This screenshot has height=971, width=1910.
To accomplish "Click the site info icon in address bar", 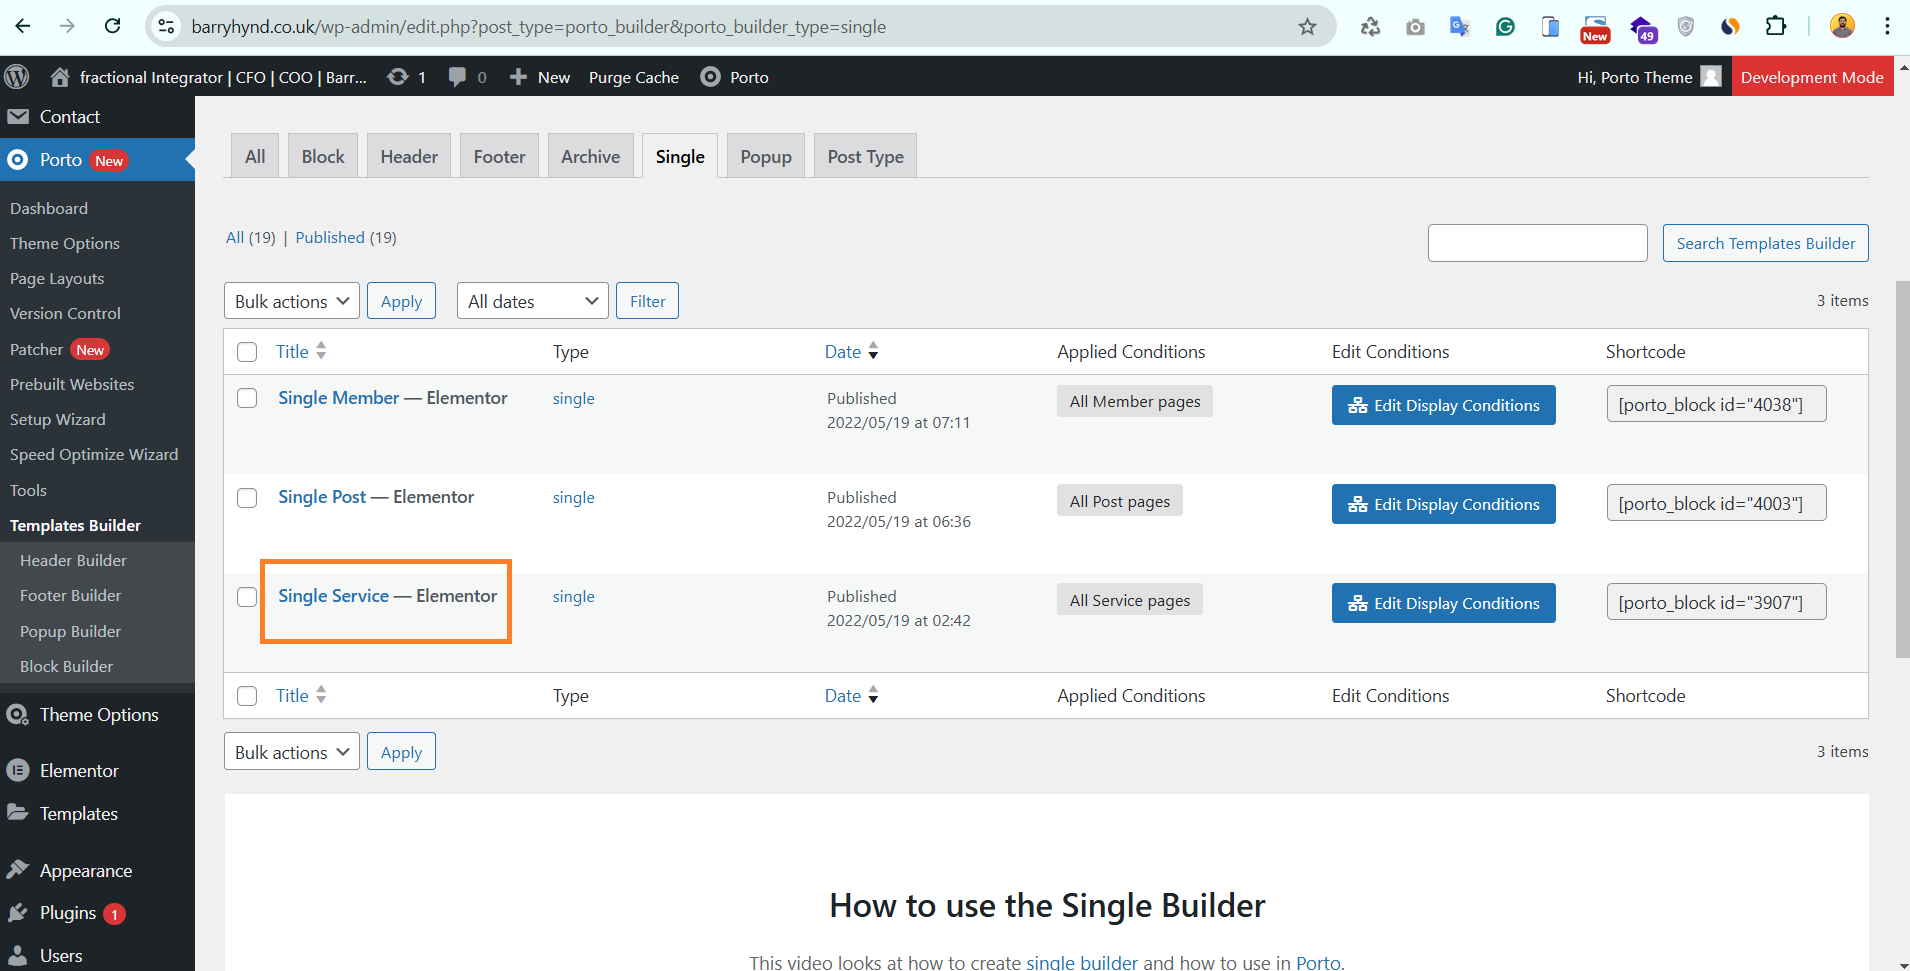I will coord(167,27).
